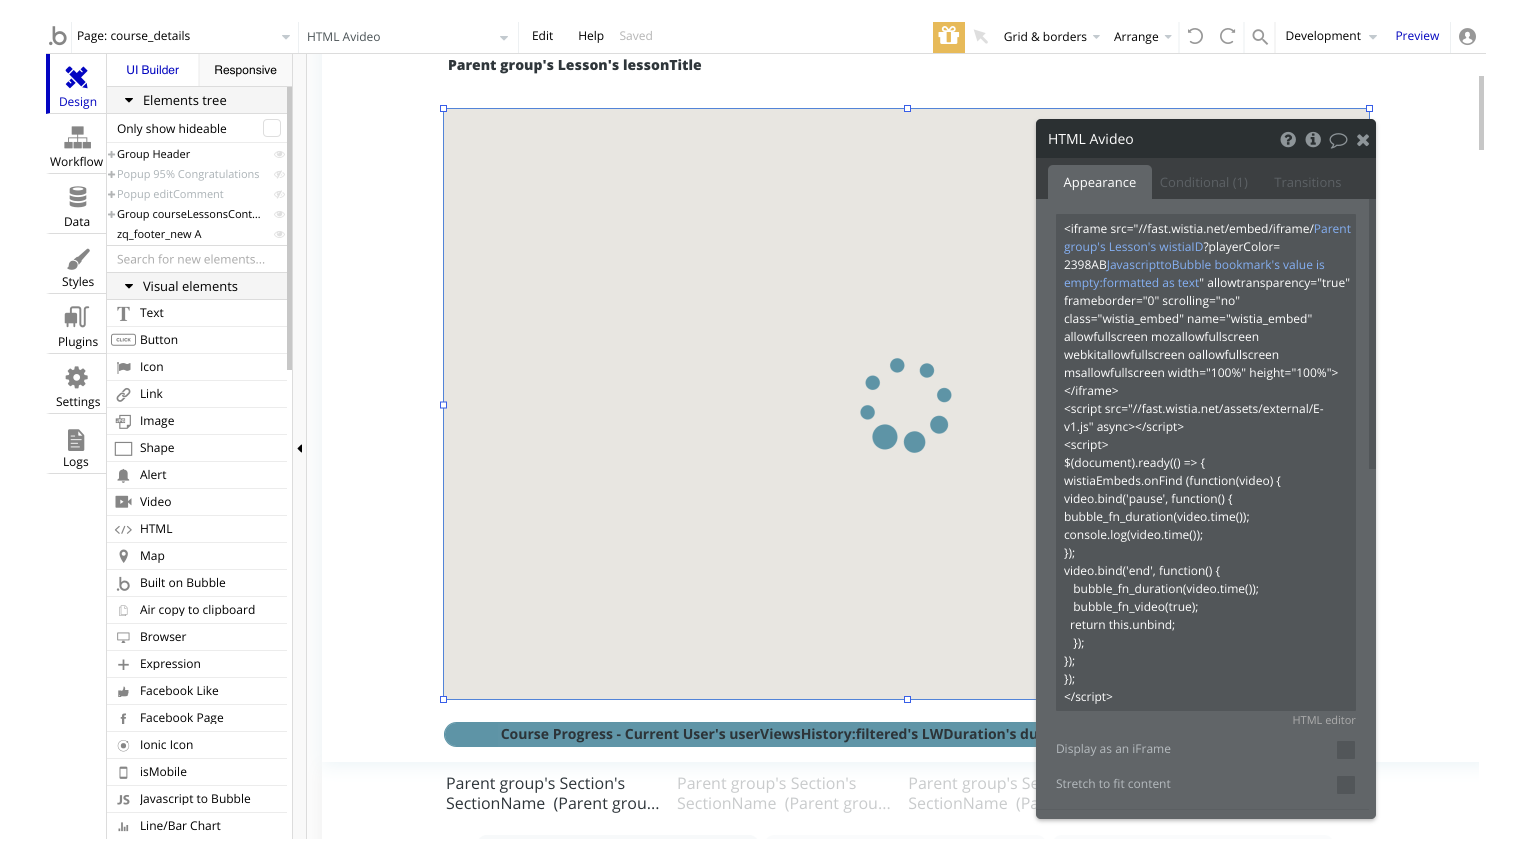Toggle the Only show hideable checkbox
1538x848 pixels.
pyautogui.click(x=271, y=128)
